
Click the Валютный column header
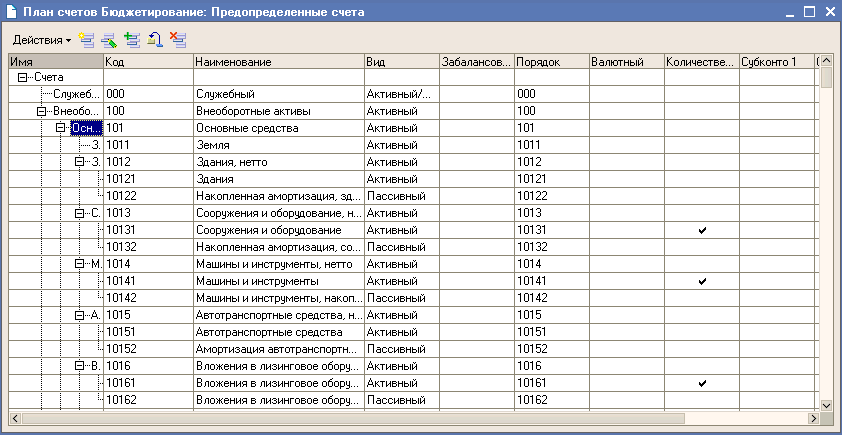(627, 62)
